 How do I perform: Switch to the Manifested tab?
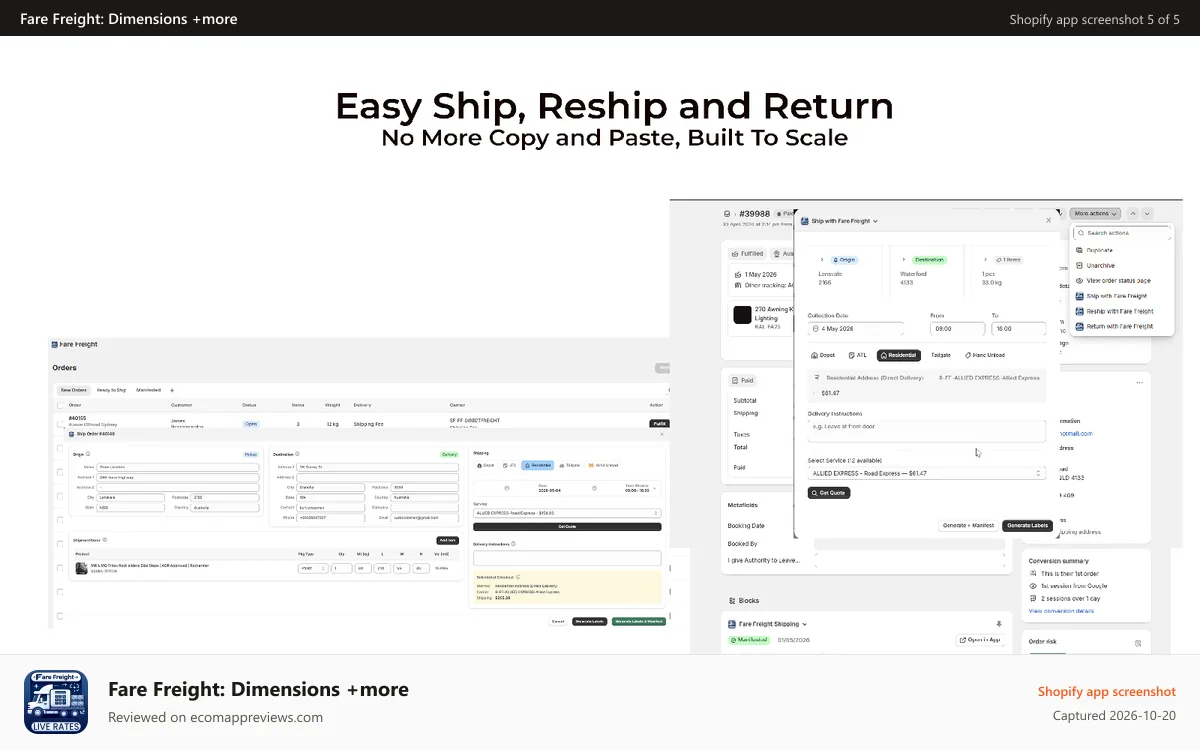(x=148, y=390)
